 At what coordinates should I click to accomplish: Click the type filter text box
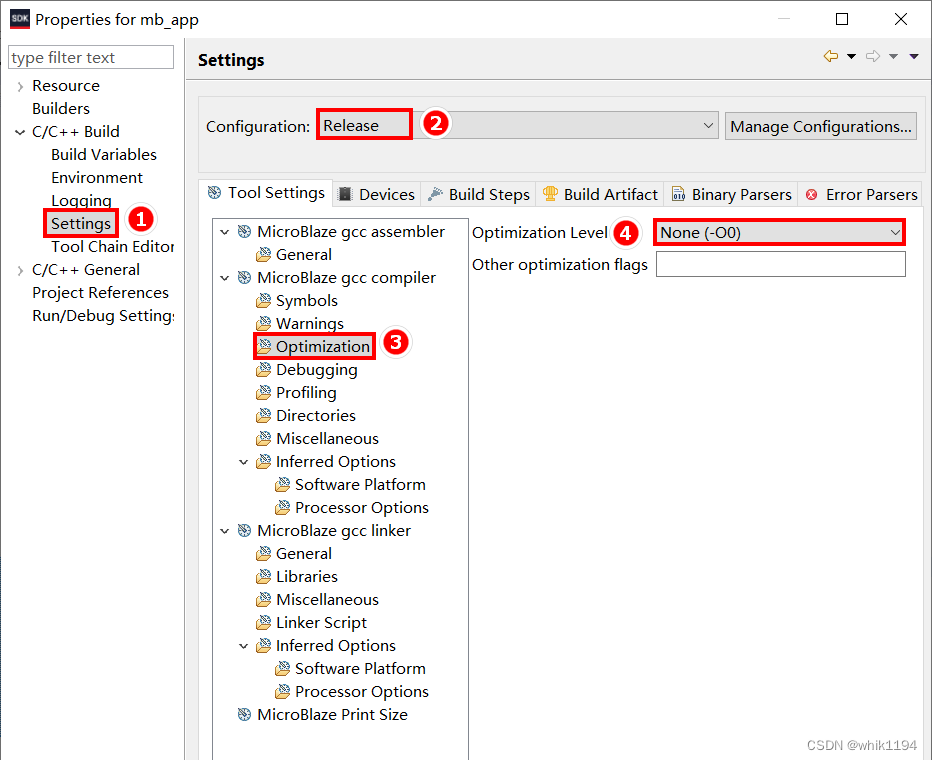tap(91, 57)
